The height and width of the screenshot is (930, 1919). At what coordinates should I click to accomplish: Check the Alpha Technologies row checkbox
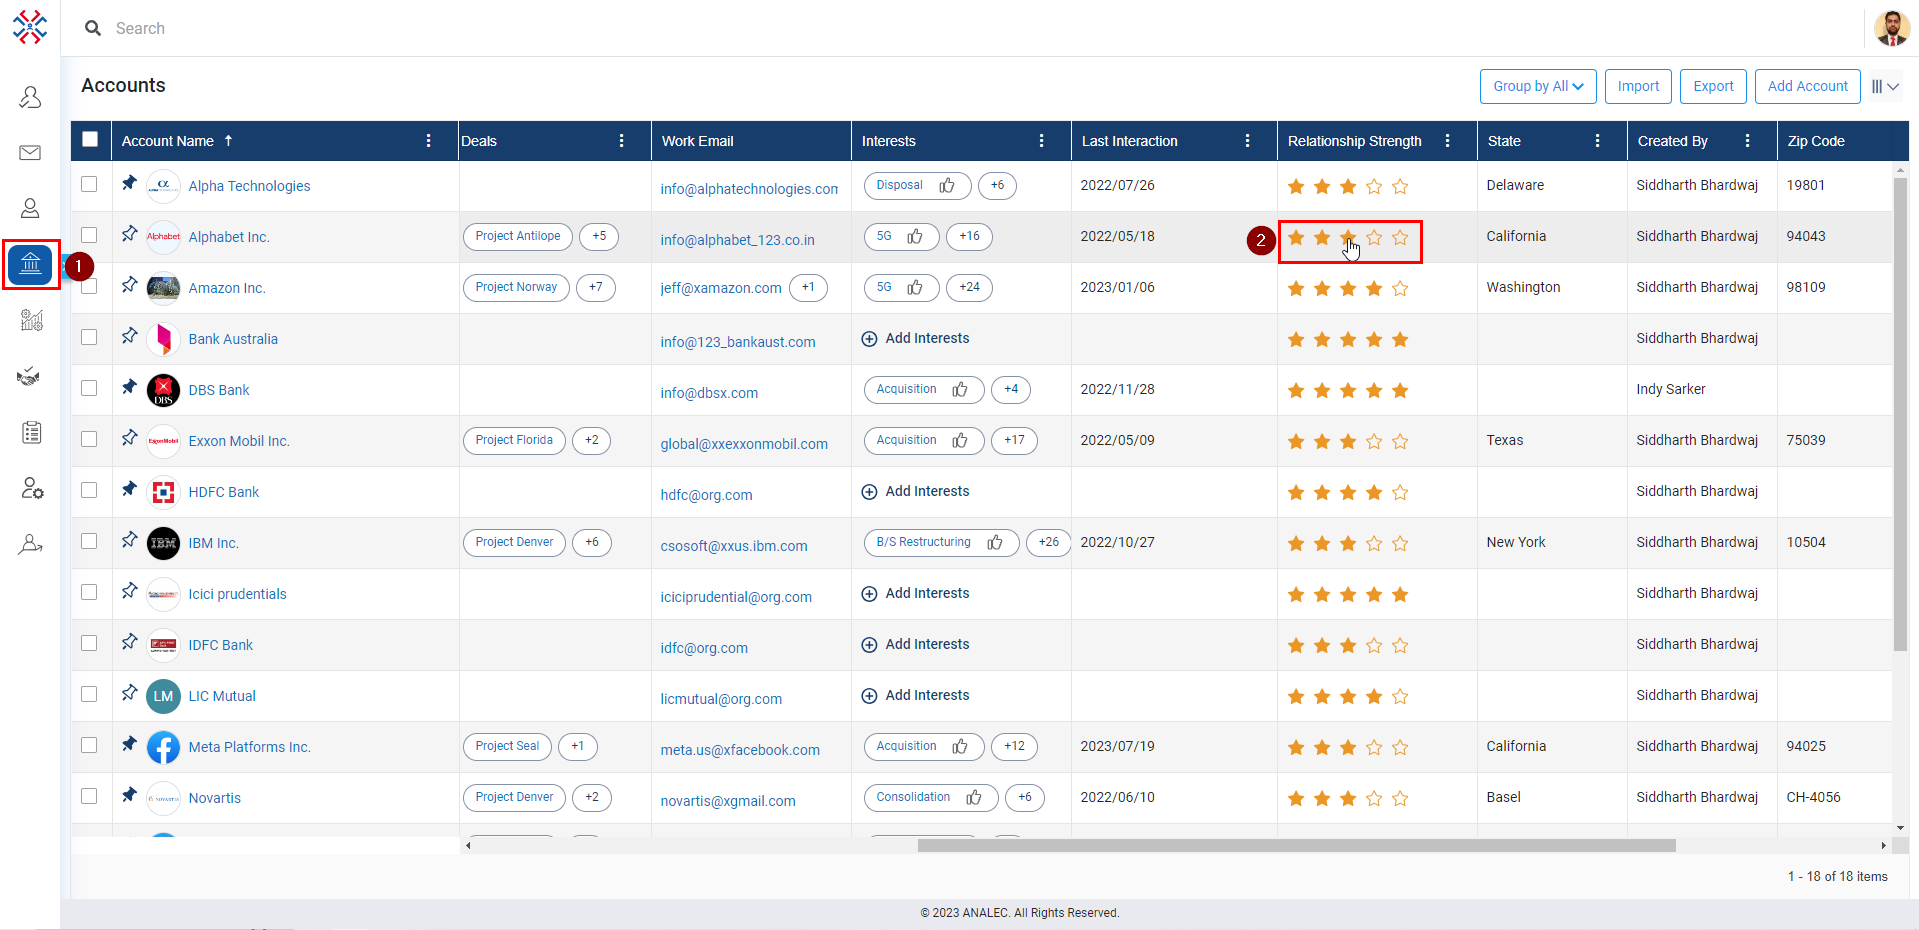point(89,184)
